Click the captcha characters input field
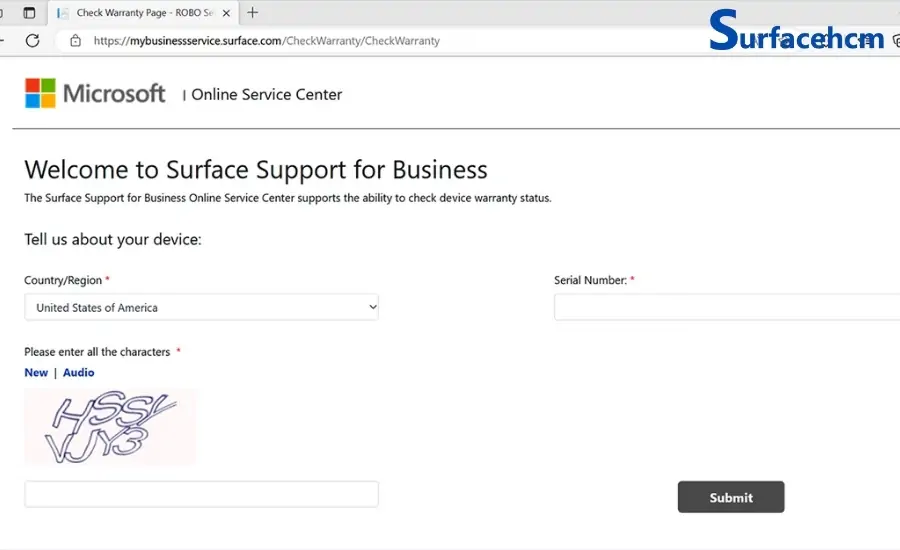Image resolution: width=900 pixels, height=550 pixels. [201, 494]
